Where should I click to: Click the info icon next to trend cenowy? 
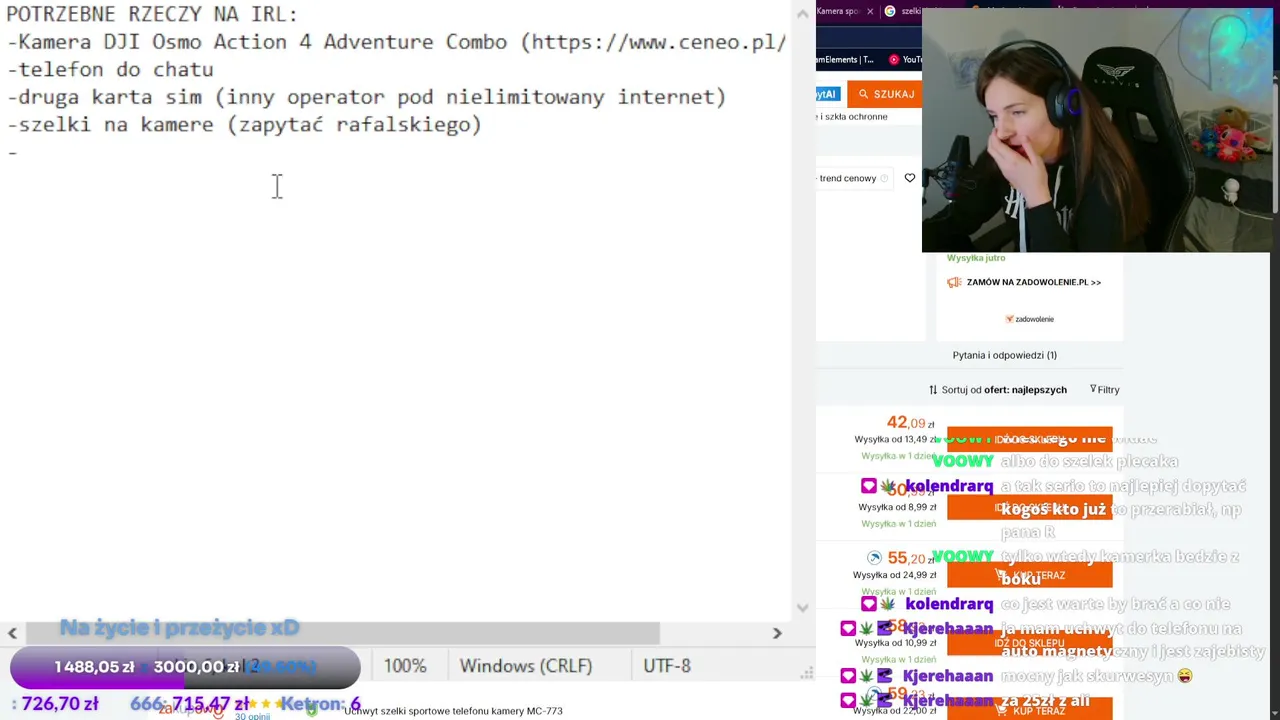point(883,179)
